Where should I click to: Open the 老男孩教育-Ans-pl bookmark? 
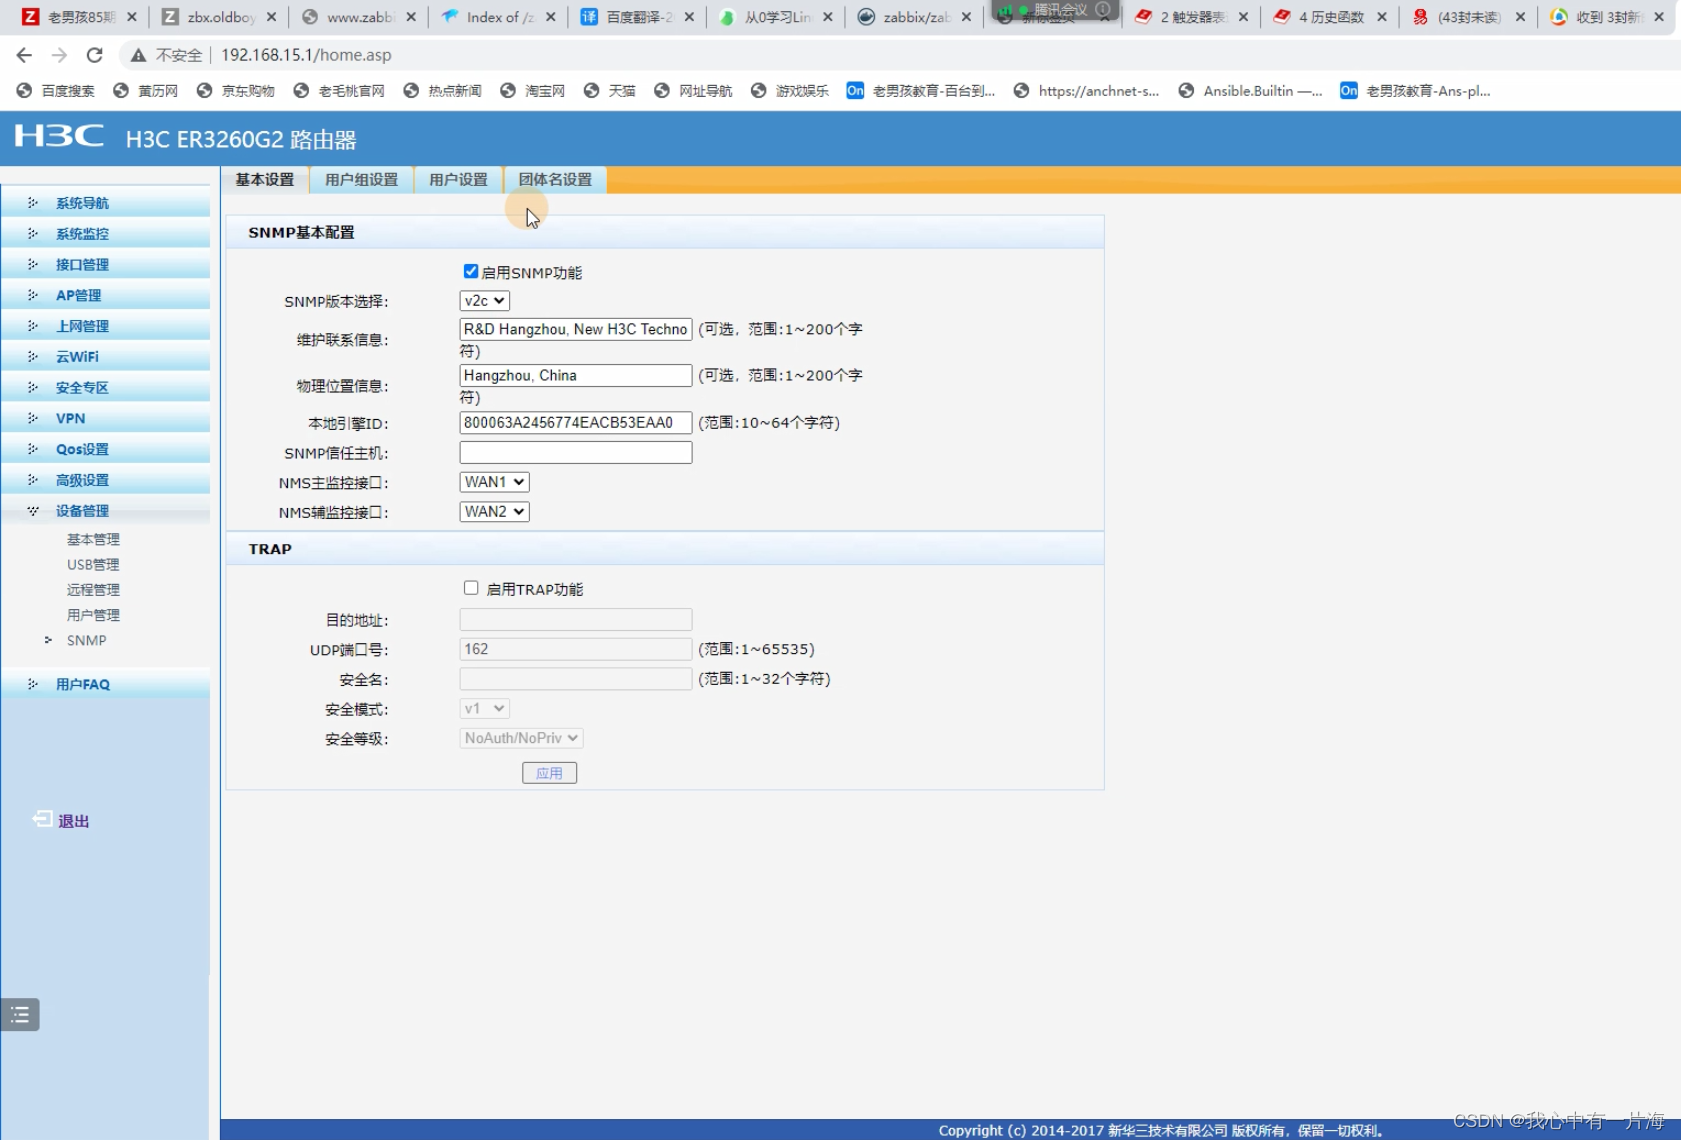[x=1416, y=91]
